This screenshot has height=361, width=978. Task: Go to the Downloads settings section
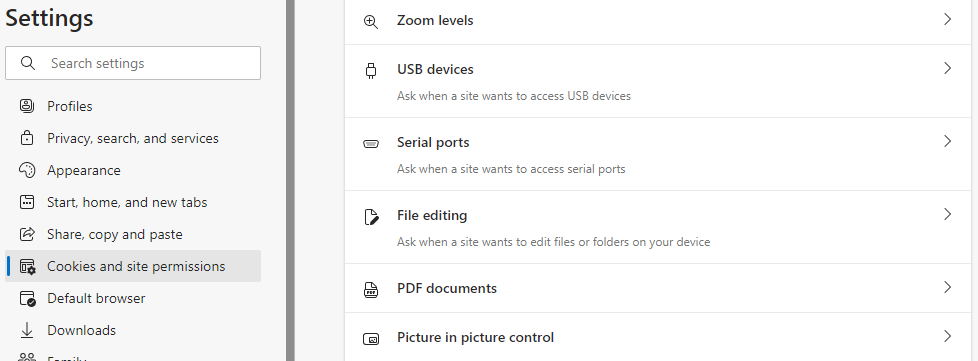(x=133, y=330)
